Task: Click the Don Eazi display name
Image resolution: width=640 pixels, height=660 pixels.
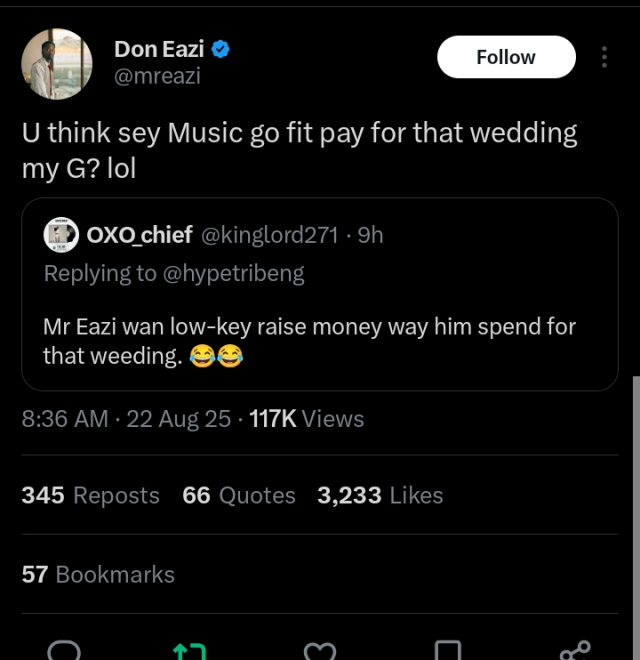Action: (159, 49)
